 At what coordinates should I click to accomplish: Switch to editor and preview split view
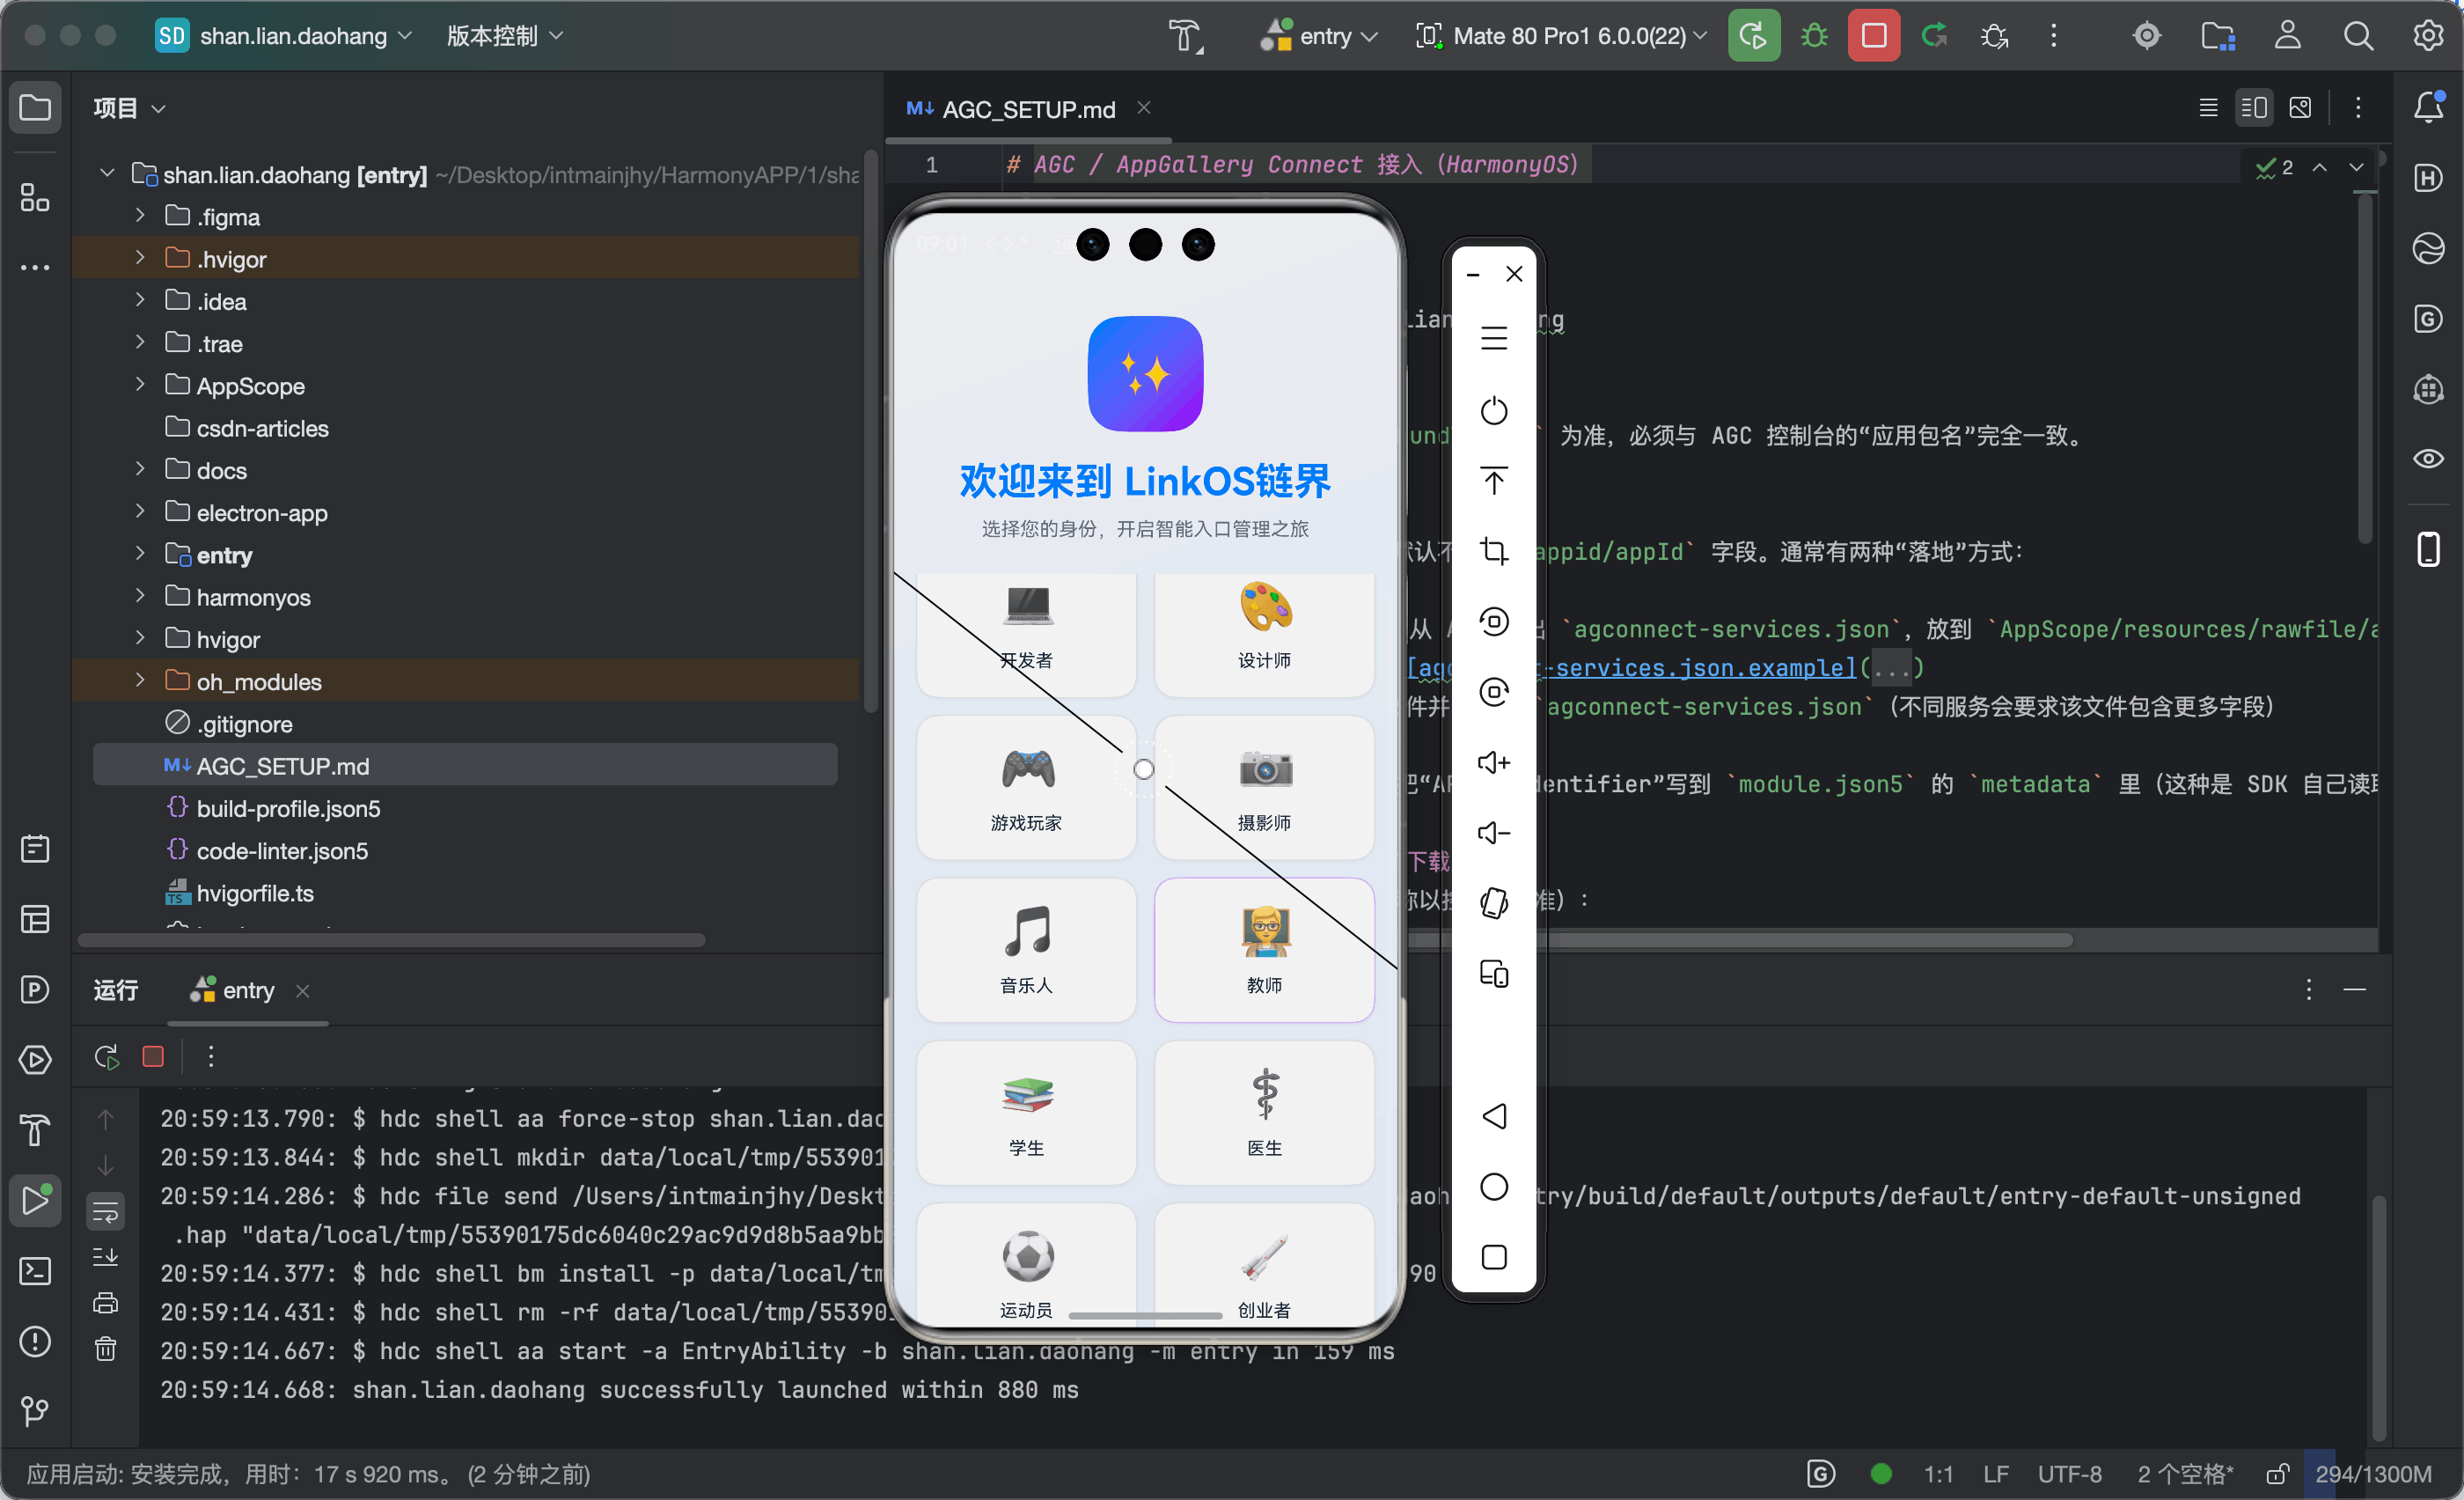coord(2254,107)
